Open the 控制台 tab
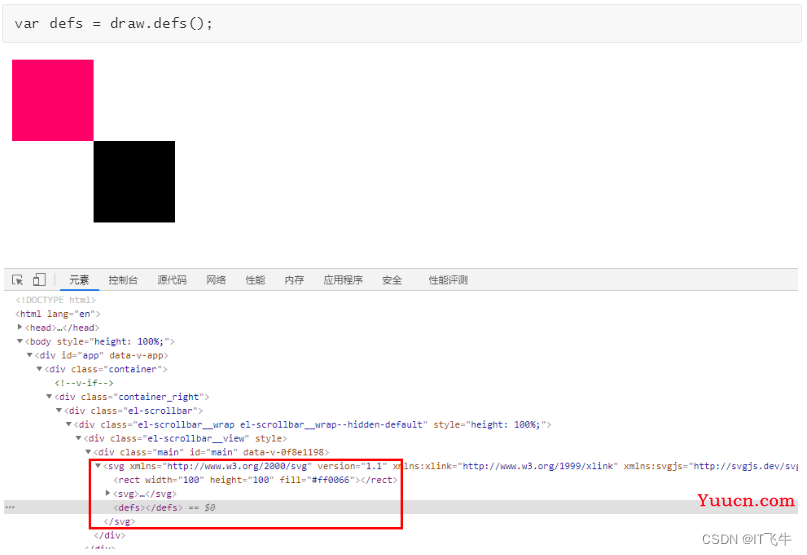The height and width of the screenshot is (555, 807). point(123,280)
